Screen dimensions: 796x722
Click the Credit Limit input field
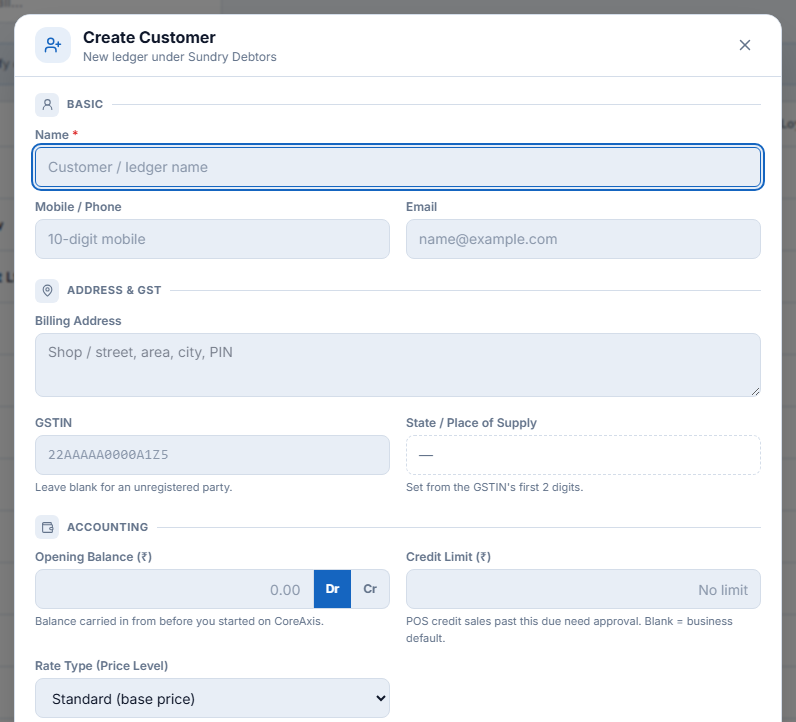coord(583,589)
